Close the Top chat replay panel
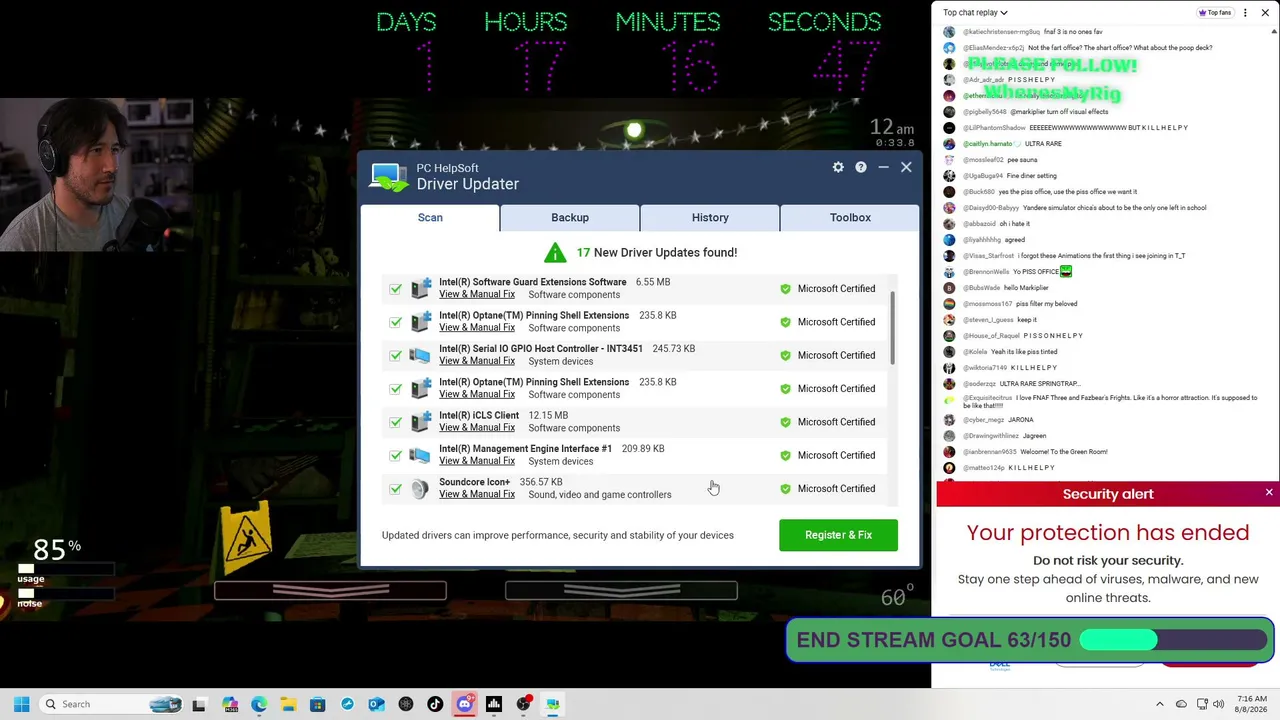This screenshot has width=1280, height=720. 1265,13
